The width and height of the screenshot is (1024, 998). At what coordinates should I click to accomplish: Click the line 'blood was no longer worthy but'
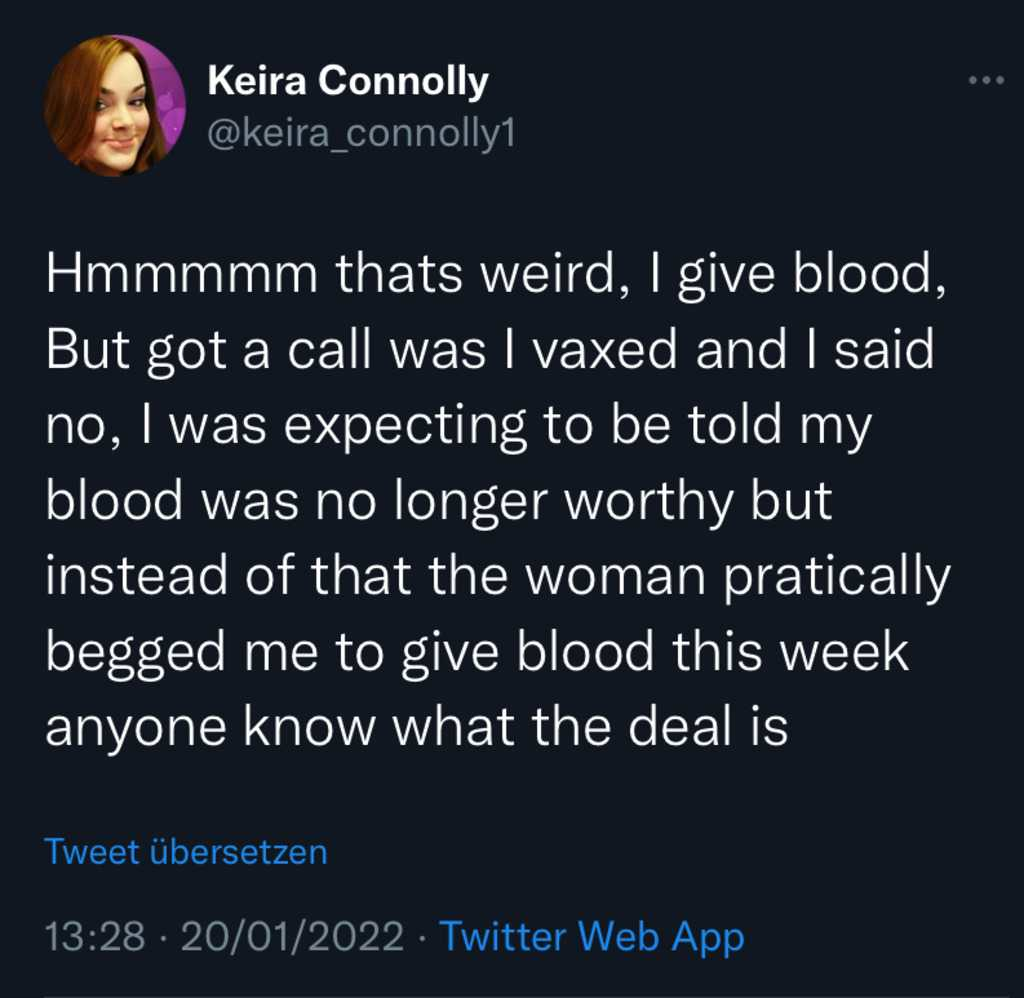click(x=439, y=502)
